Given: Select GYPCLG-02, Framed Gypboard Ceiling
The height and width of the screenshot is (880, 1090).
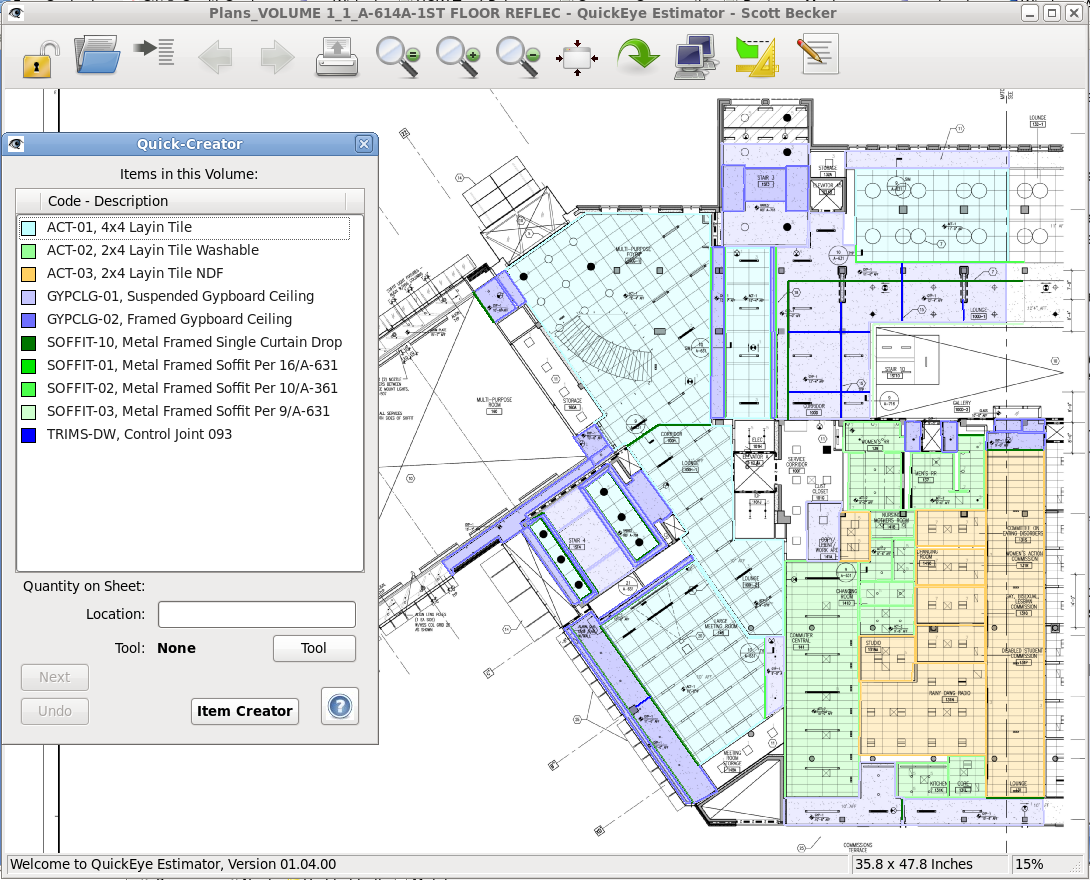Looking at the screenshot, I should (184, 319).
